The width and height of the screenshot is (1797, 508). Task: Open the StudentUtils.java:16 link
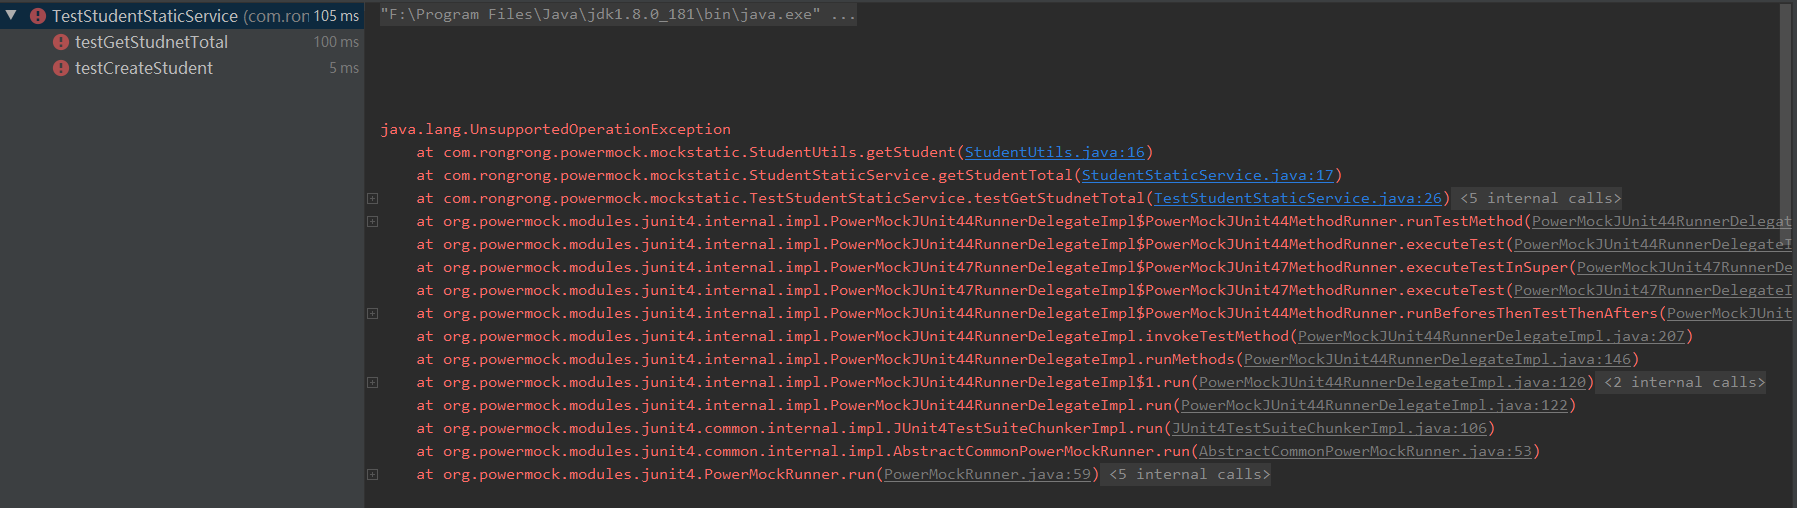[x=1054, y=153]
